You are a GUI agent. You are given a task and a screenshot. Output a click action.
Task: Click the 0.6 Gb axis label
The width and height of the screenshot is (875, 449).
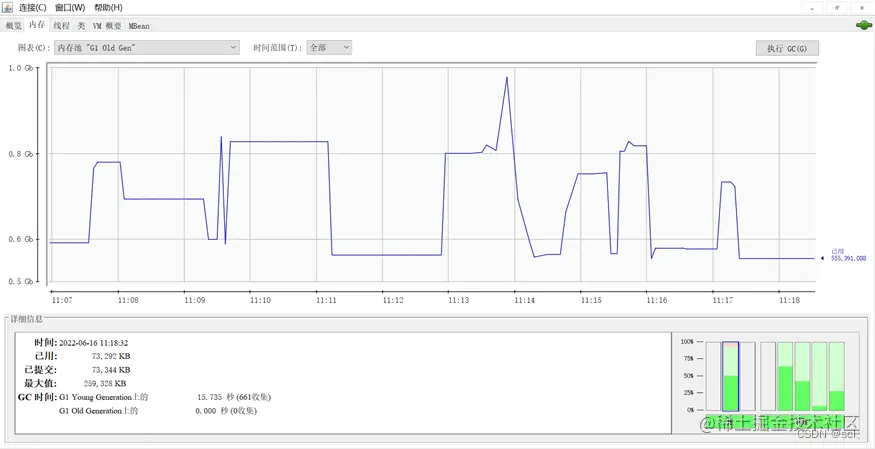click(22, 239)
